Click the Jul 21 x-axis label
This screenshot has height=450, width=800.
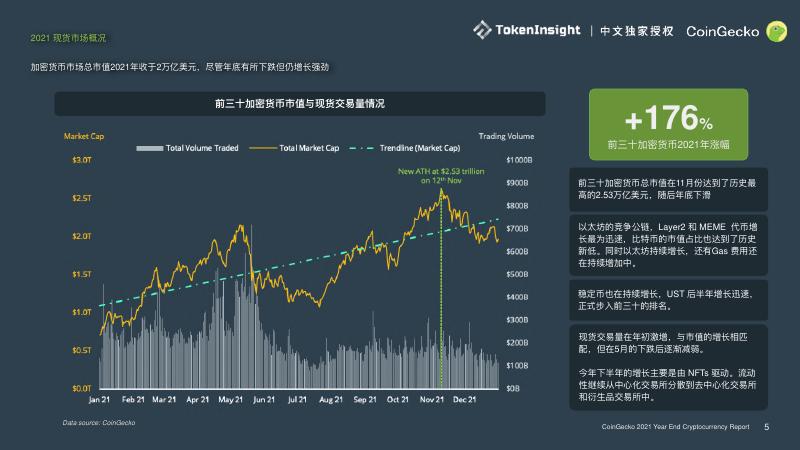tap(297, 399)
